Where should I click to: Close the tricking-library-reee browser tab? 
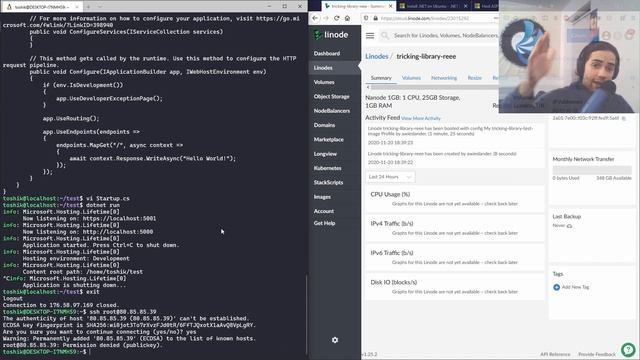click(390, 6)
